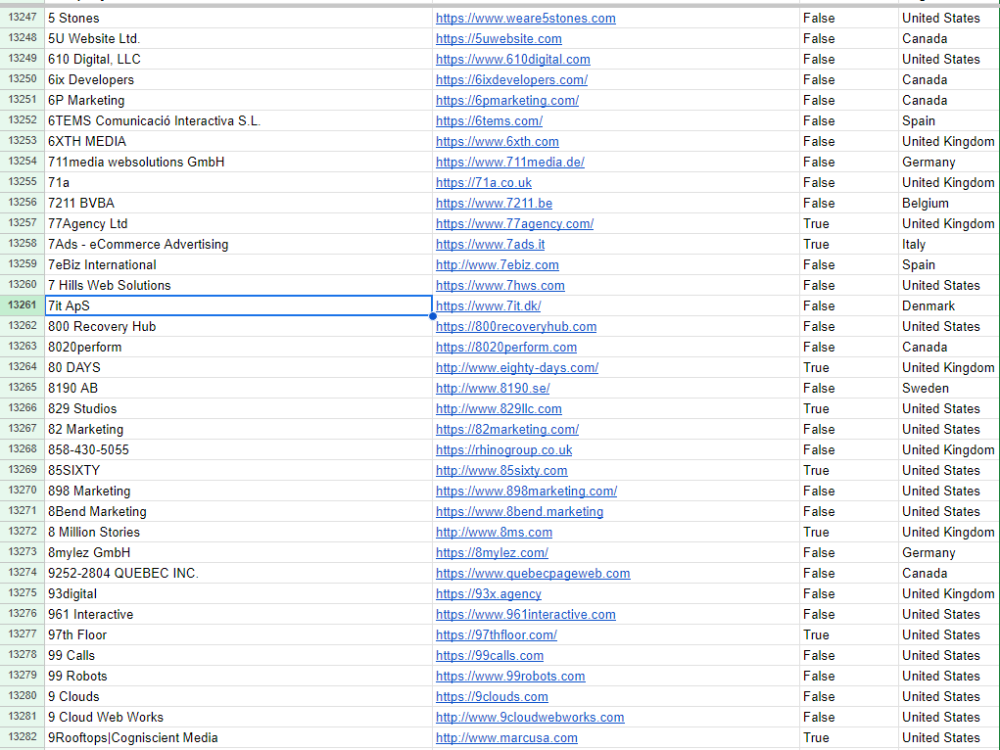Select 'United Kingdom' in 6XTH MEDIA row

coord(949,142)
